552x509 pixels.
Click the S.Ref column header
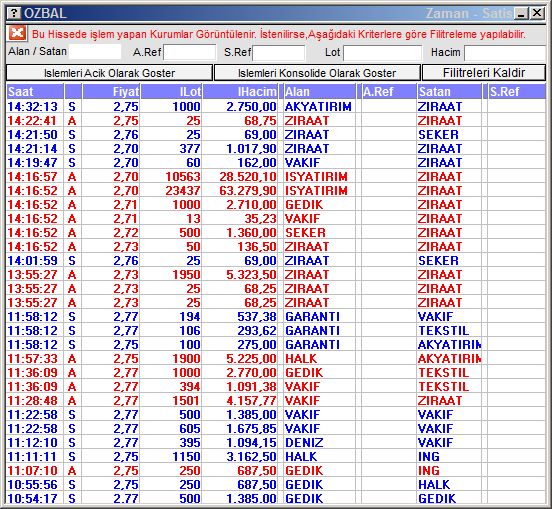[517, 92]
